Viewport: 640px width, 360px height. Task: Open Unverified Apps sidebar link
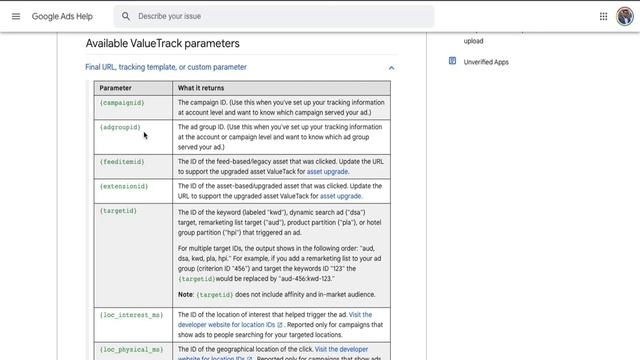[x=486, y=62]
